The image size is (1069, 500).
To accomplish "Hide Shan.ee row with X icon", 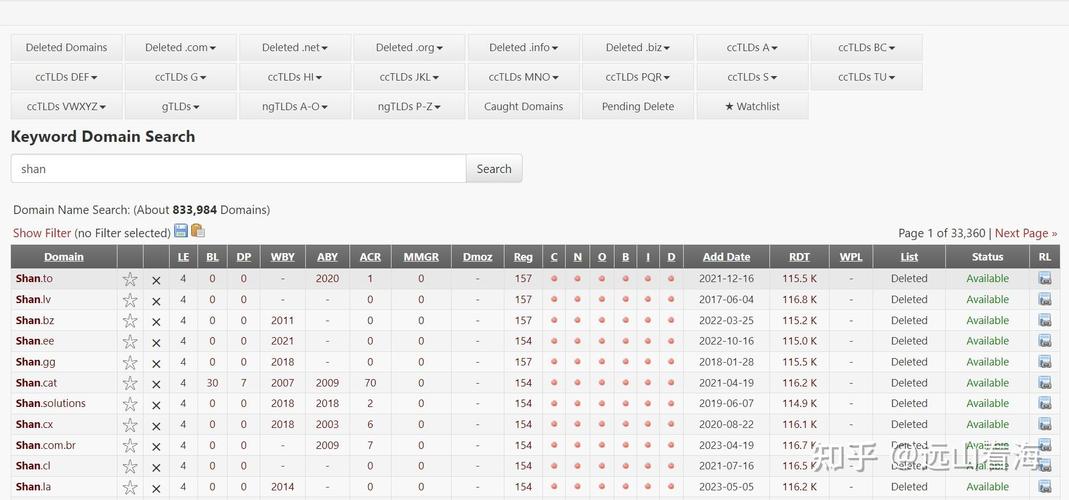I will [156, 342].
